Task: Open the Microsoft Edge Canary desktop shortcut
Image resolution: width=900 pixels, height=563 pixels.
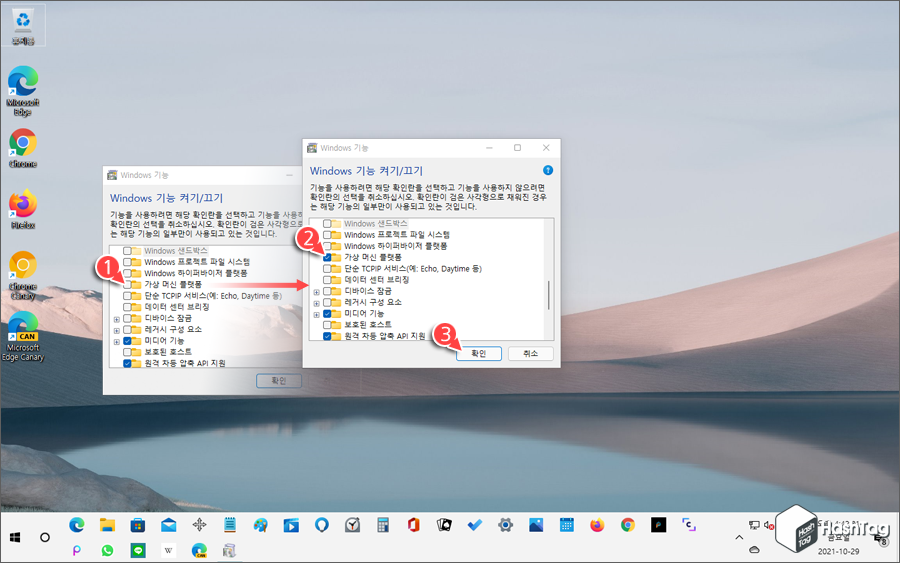Action: click(23, 337)
